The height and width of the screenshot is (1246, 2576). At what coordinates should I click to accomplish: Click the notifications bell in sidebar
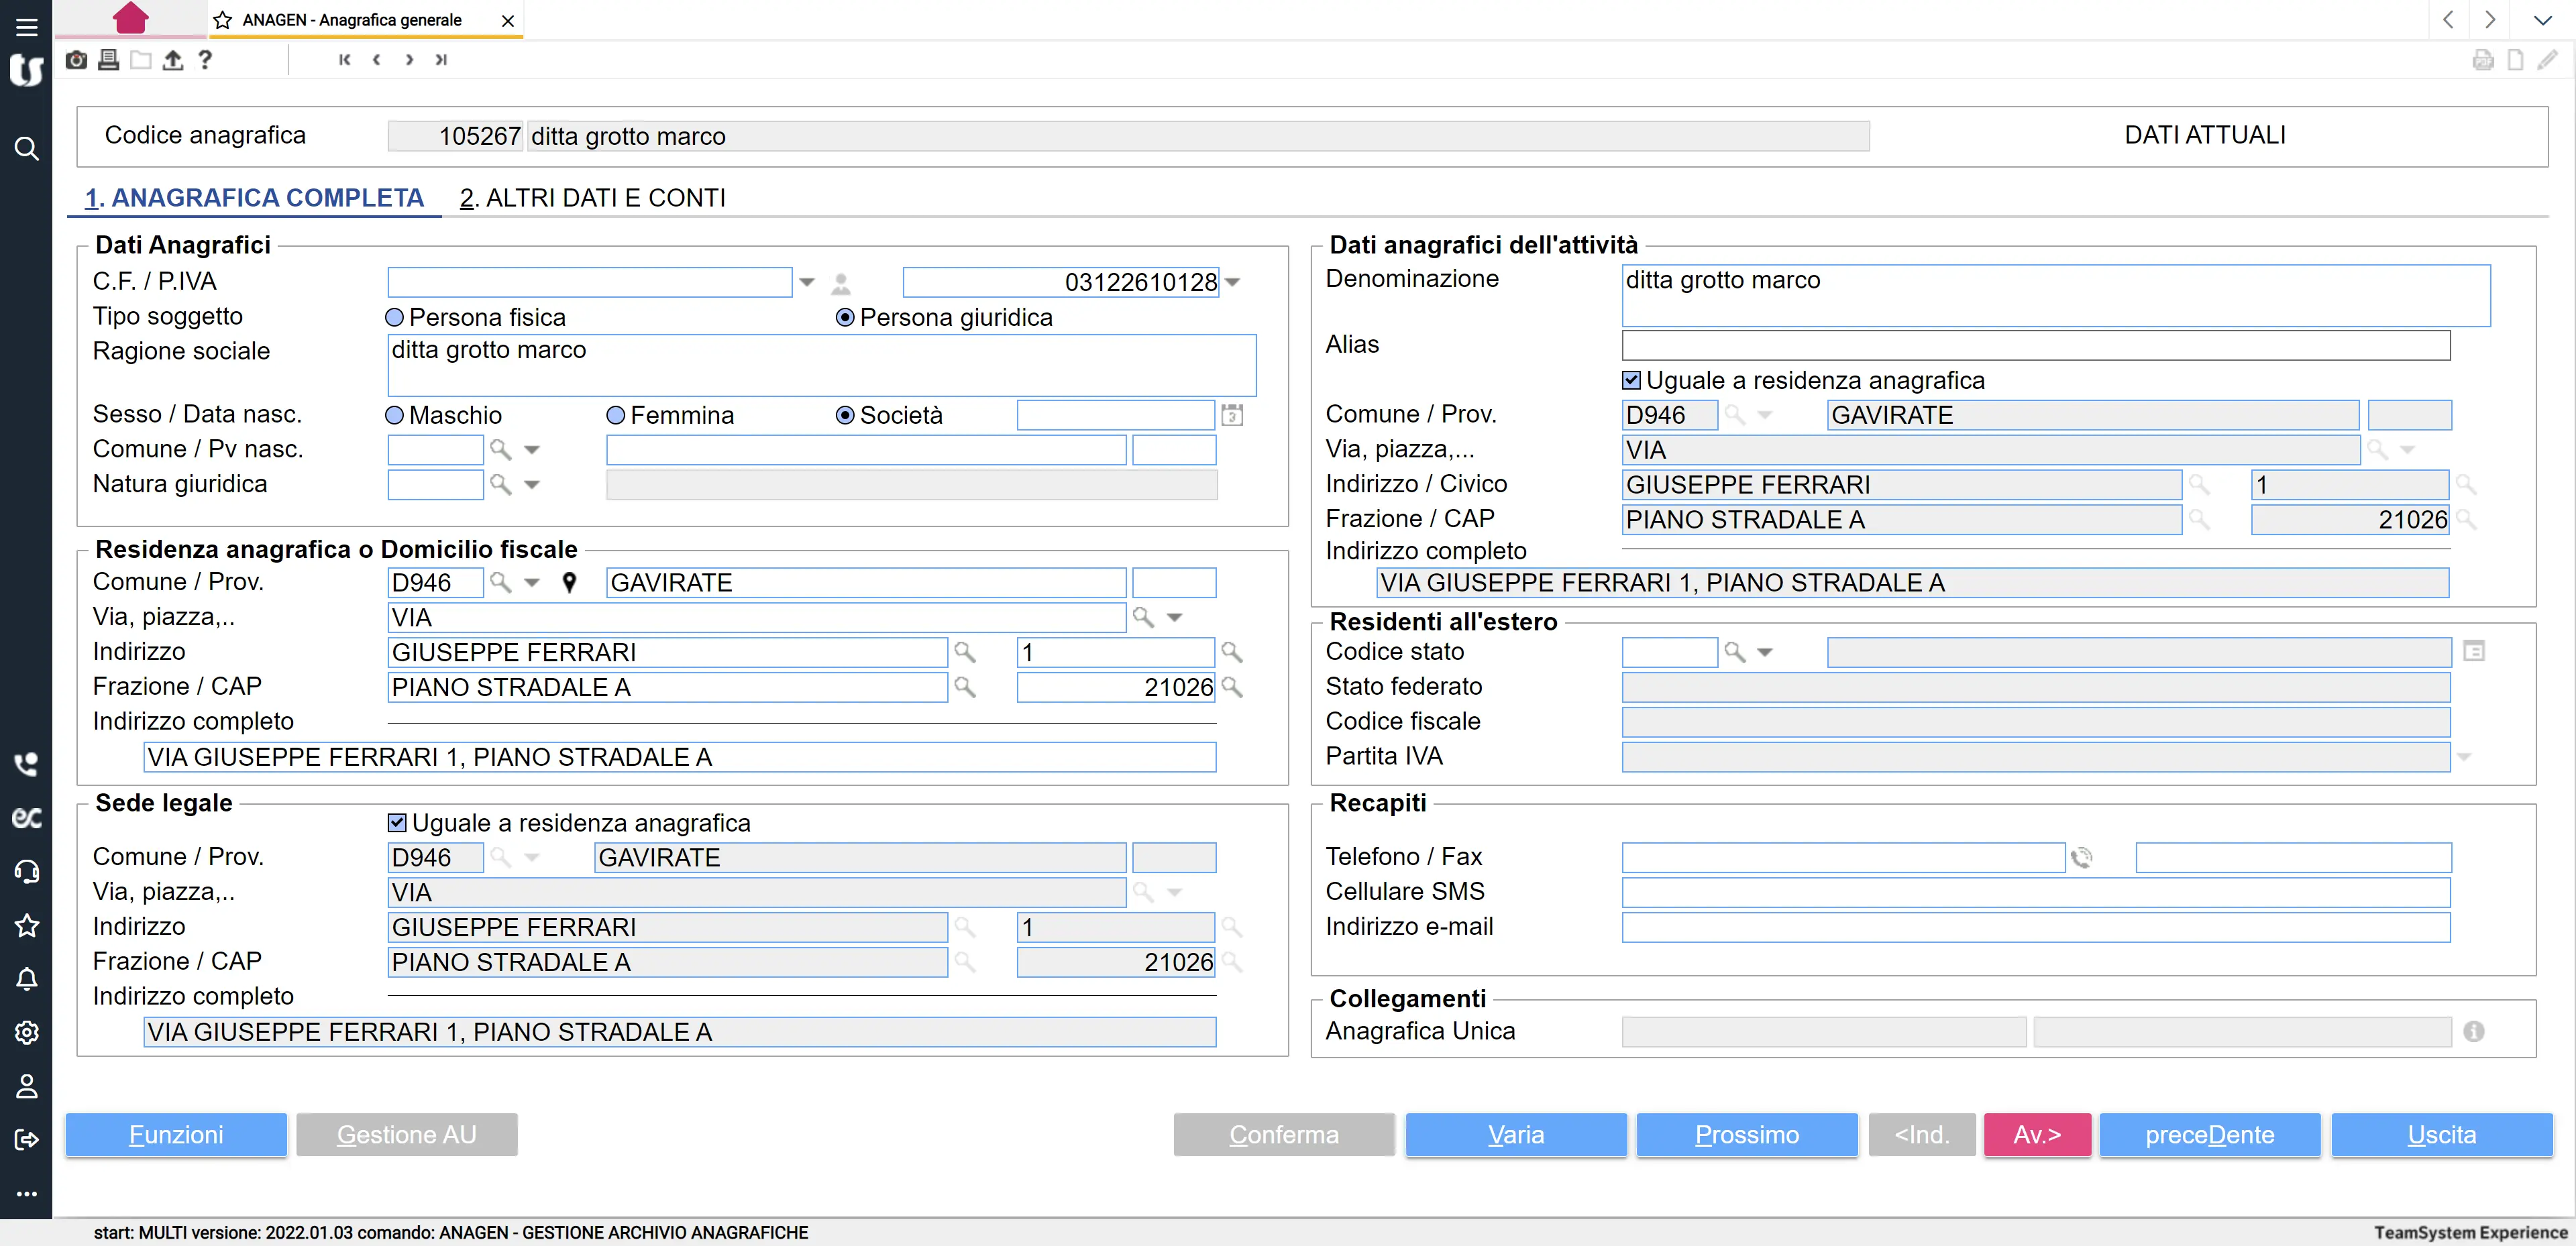[27, 979]
